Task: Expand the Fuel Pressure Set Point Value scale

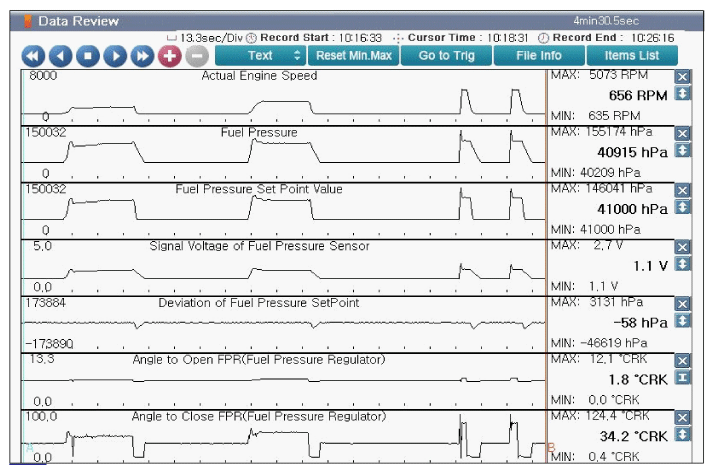Action: click(x=683, y=208)
